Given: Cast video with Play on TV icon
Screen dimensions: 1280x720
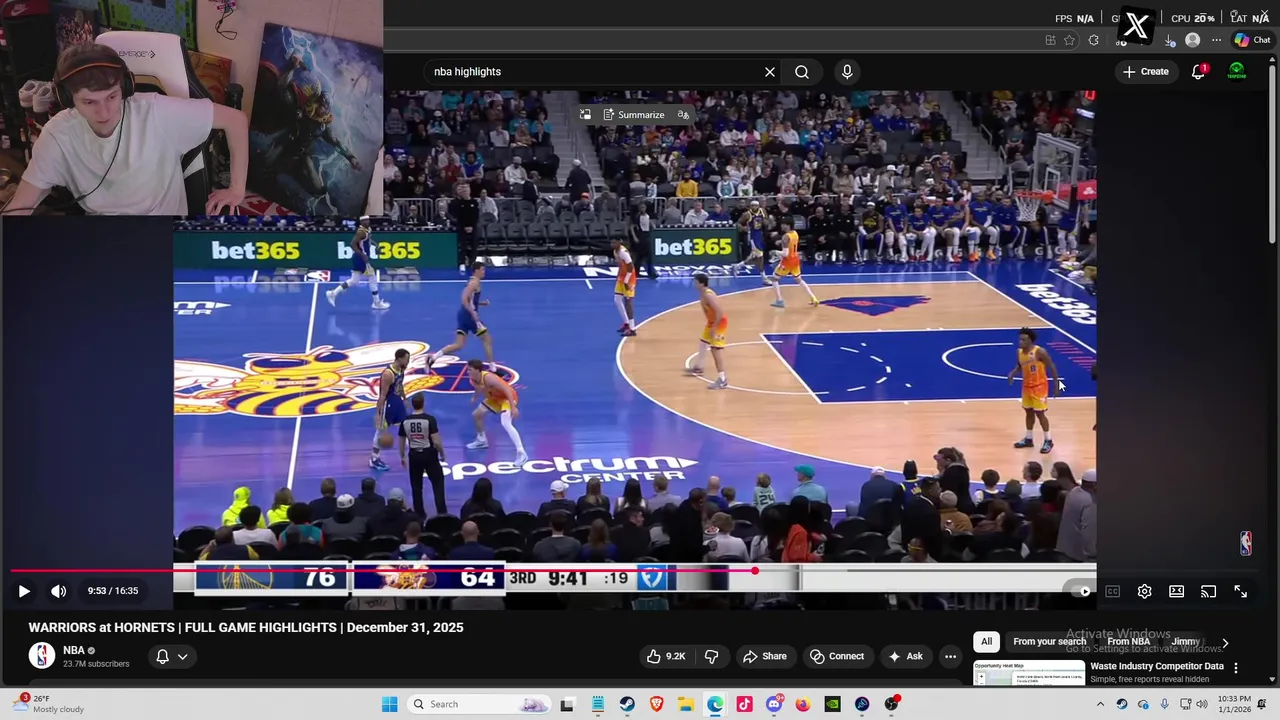Looking at the screenshot, I should tap(1208, 591).
